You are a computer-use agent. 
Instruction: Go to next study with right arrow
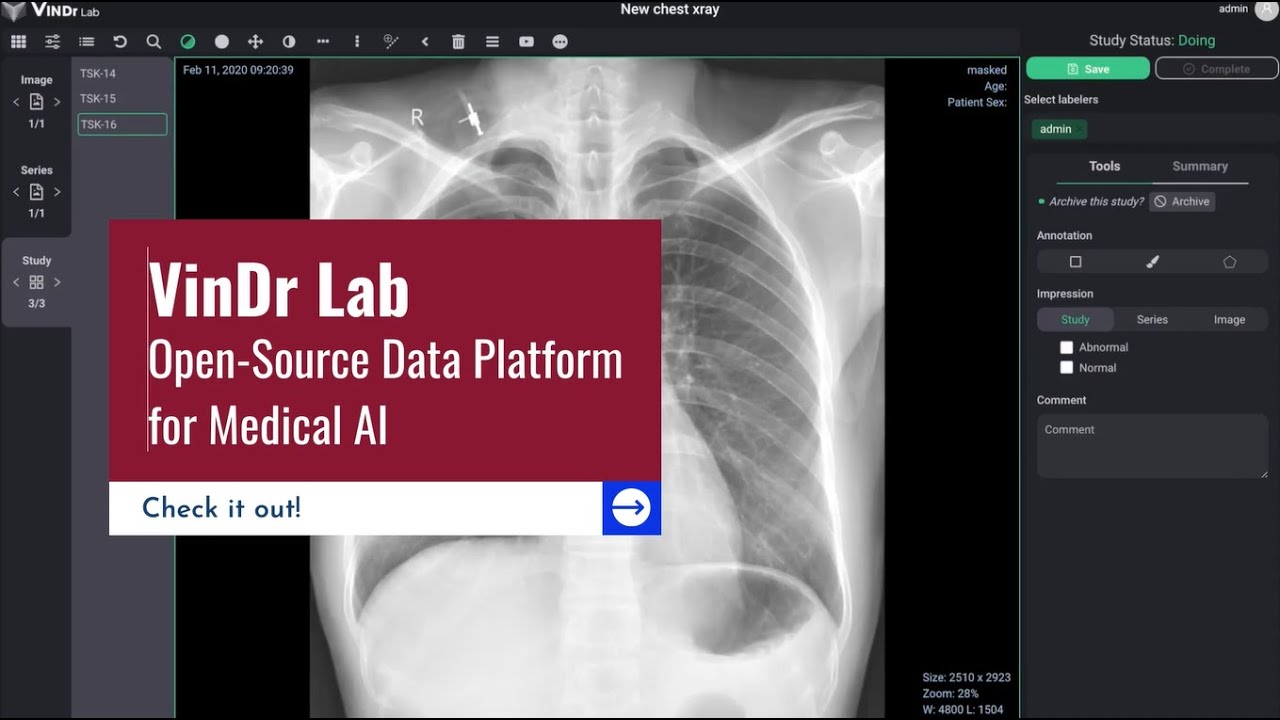tap(57, 282)
